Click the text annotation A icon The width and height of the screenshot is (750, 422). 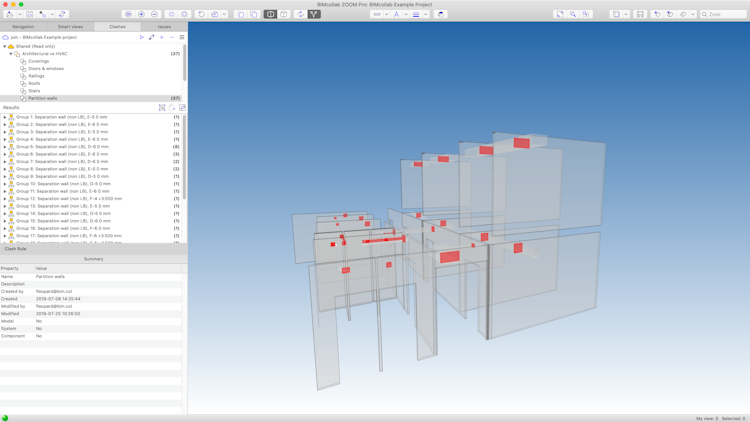397,14
